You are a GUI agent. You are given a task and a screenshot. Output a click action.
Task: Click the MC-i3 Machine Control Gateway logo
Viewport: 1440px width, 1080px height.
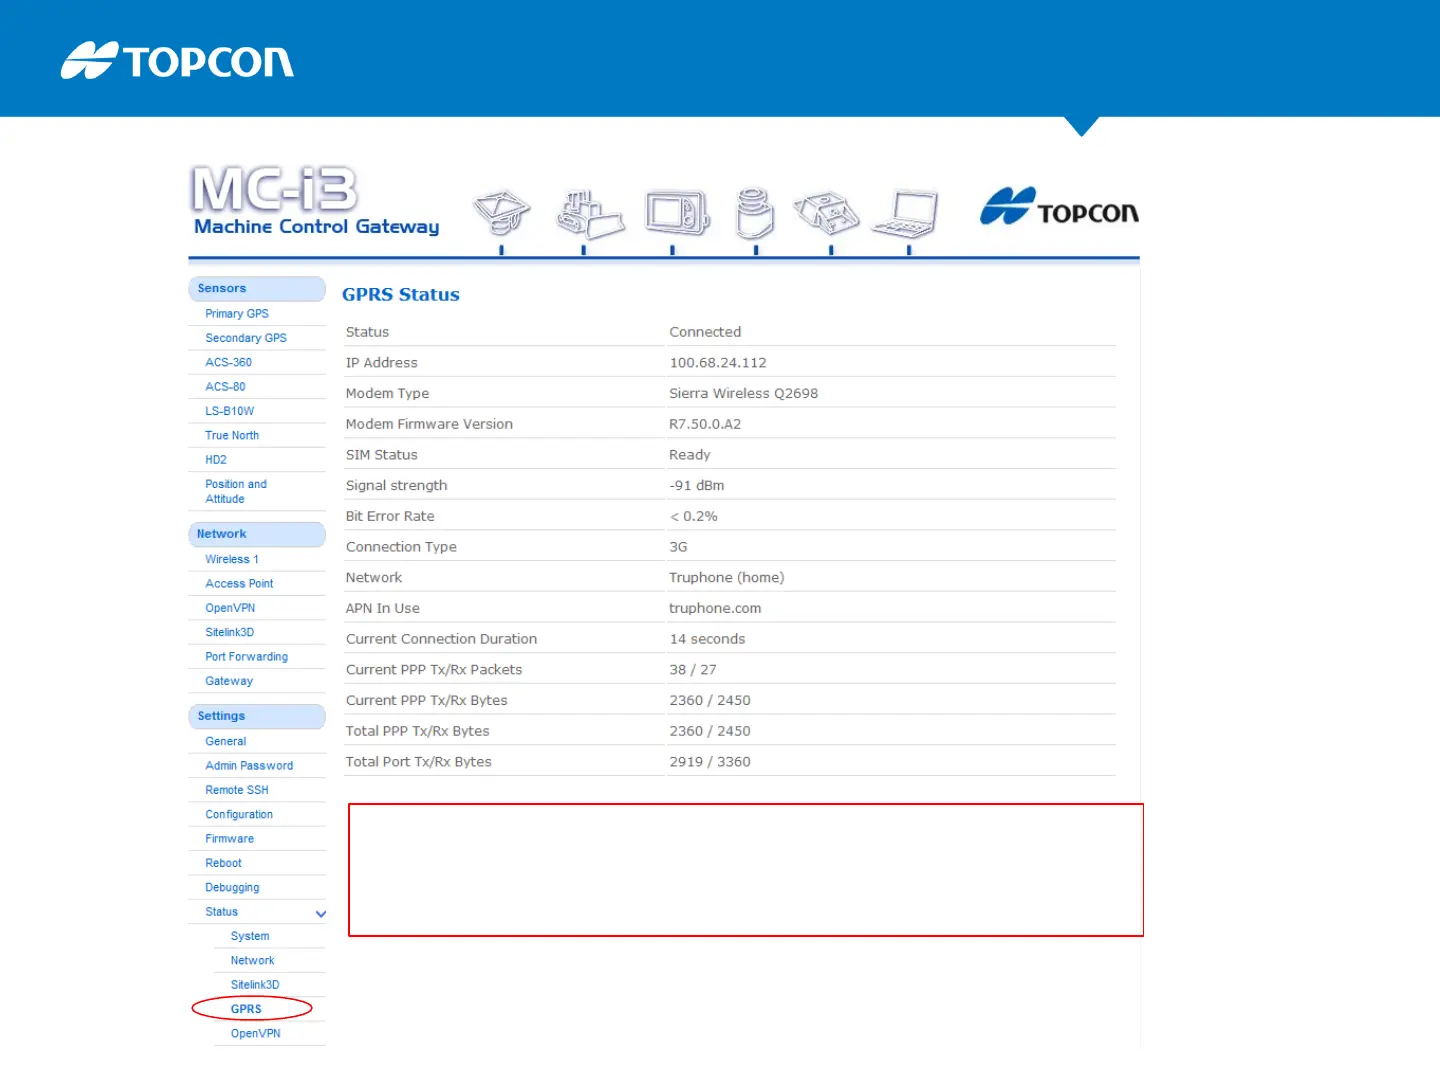pos(316,201)
